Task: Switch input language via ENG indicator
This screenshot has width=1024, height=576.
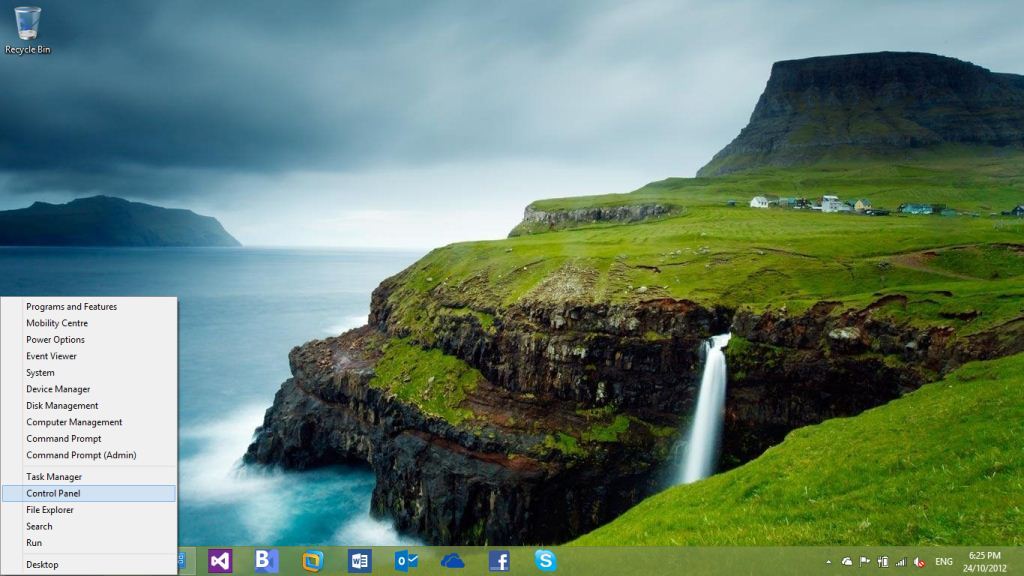Action: [x=944, y=562]
